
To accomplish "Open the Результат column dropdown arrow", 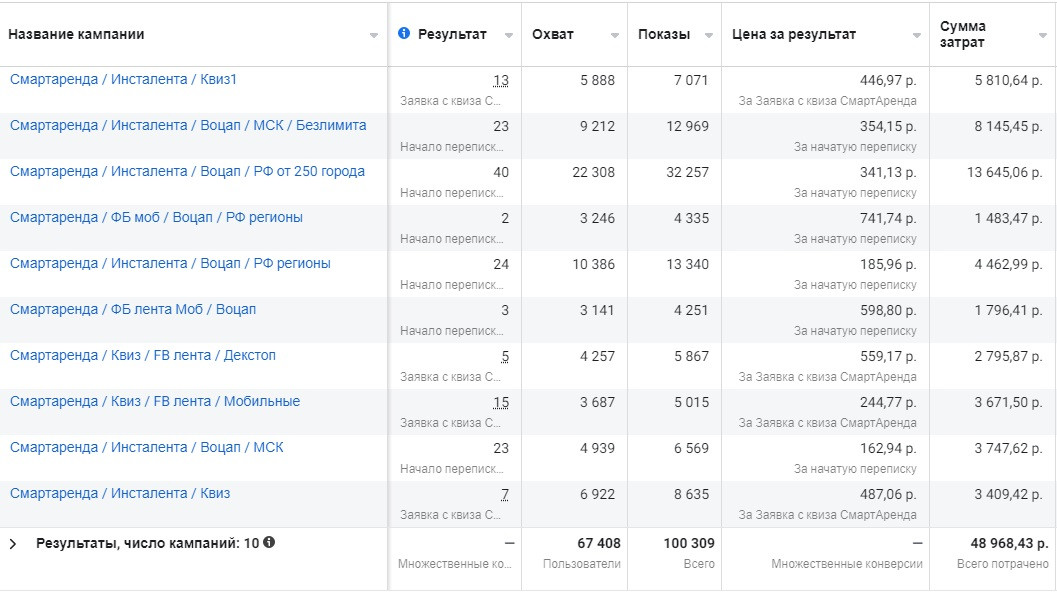I will (508, 35).
